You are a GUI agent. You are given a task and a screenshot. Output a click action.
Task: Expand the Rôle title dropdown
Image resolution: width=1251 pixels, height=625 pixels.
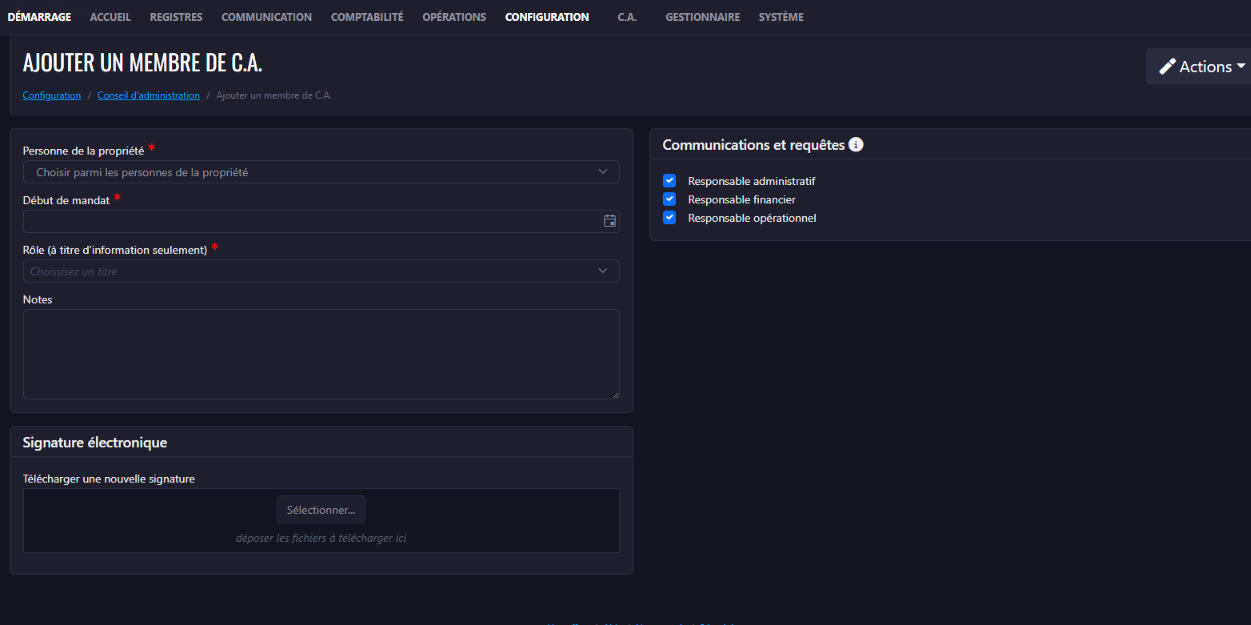pyautogui.click(x=321, y=271)
